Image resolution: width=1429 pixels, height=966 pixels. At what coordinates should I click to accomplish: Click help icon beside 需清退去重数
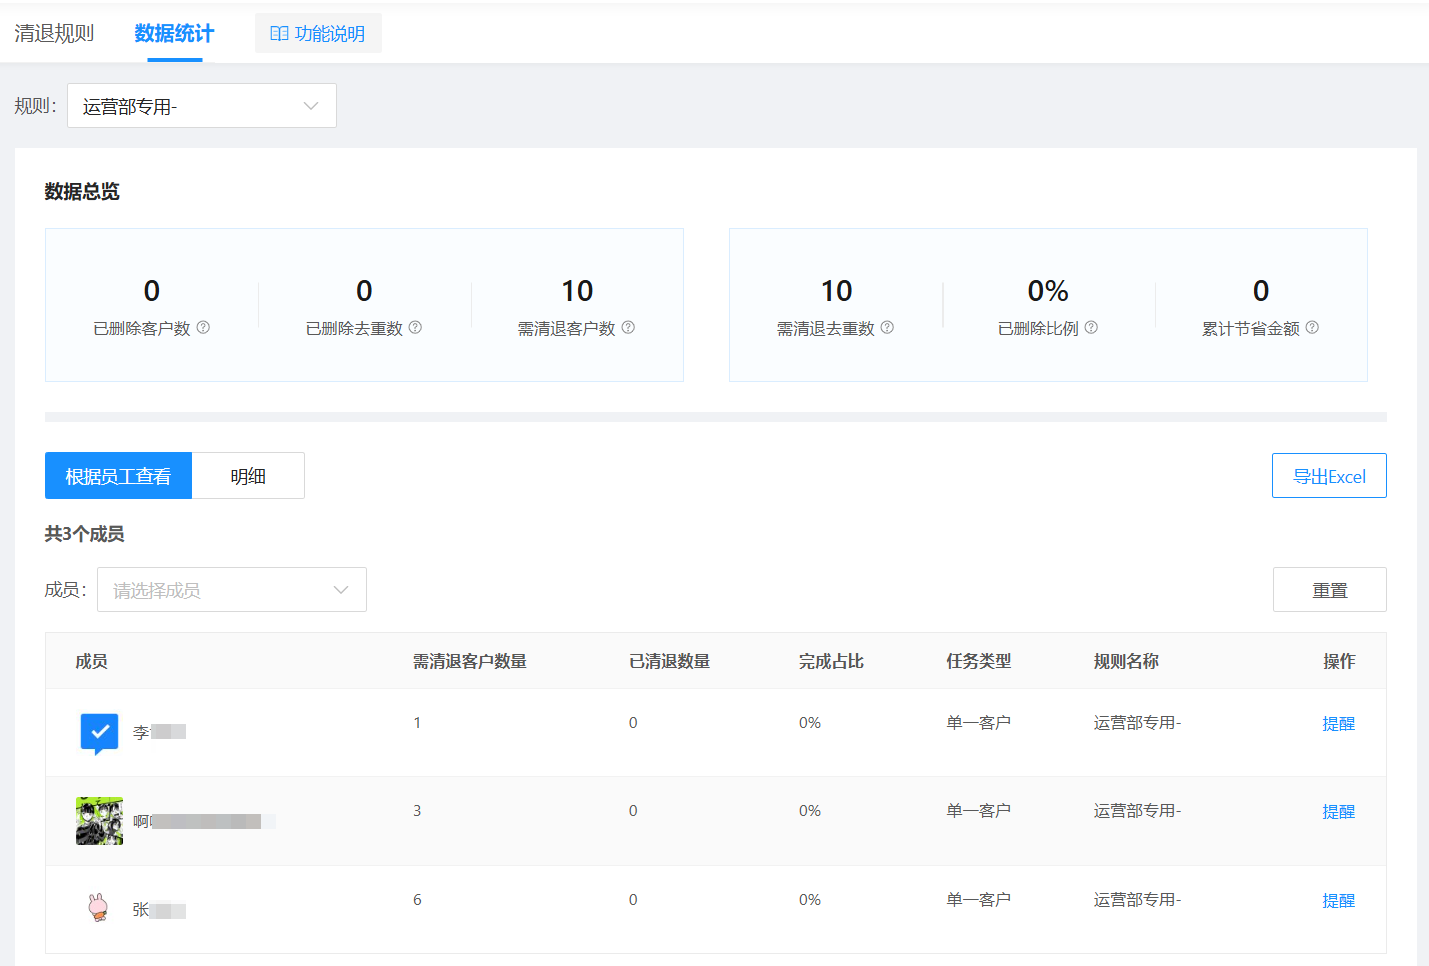pos(887,327)
